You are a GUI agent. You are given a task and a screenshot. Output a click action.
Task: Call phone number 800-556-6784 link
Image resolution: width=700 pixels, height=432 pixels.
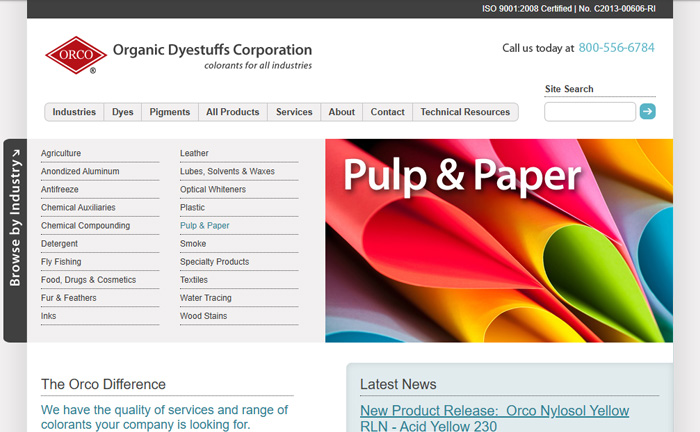pos(617,48)
